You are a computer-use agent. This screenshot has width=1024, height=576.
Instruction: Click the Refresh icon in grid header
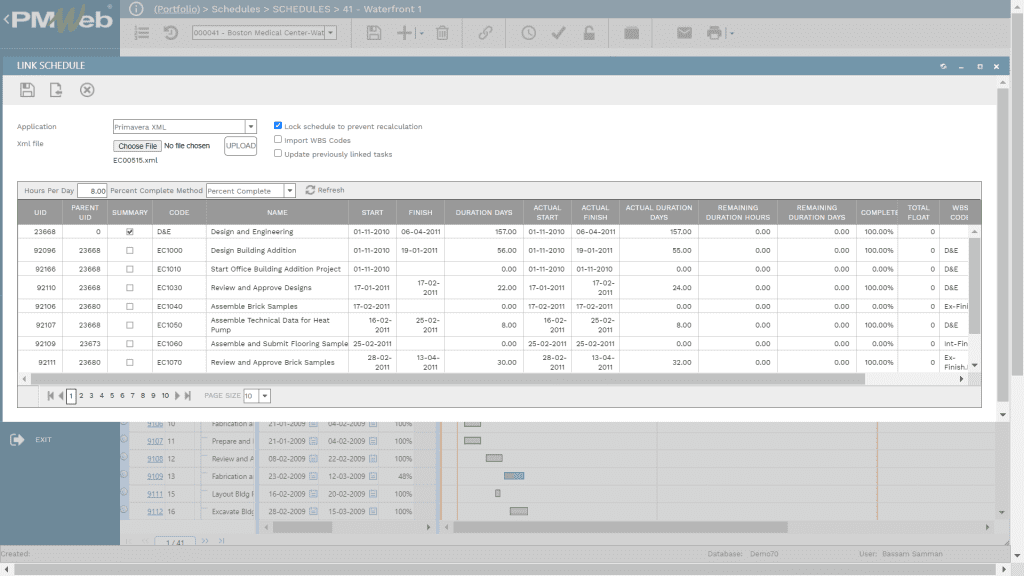tap(310, 190)
